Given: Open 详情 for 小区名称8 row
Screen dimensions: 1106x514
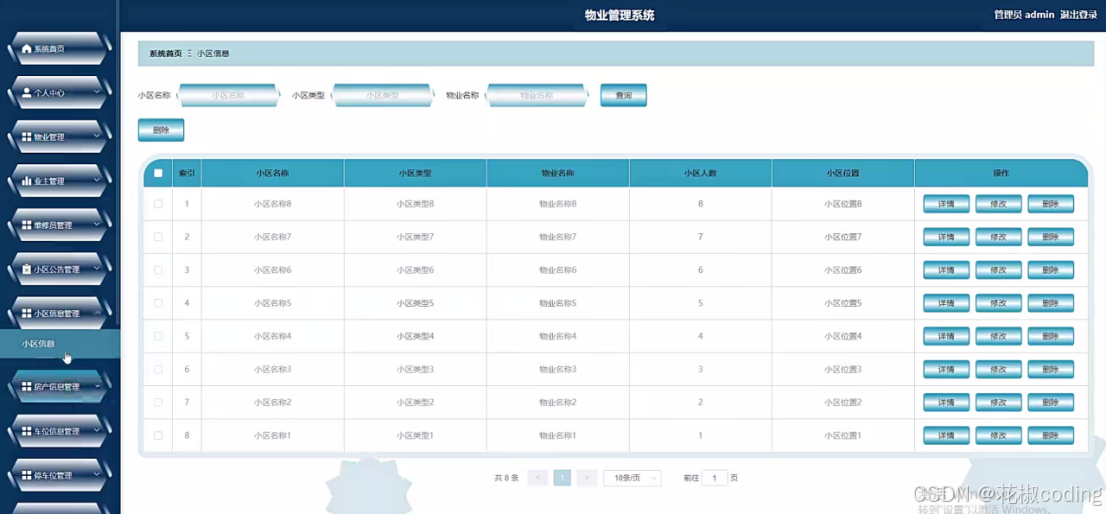Looking at the screenshot, I should pos(946,204).
